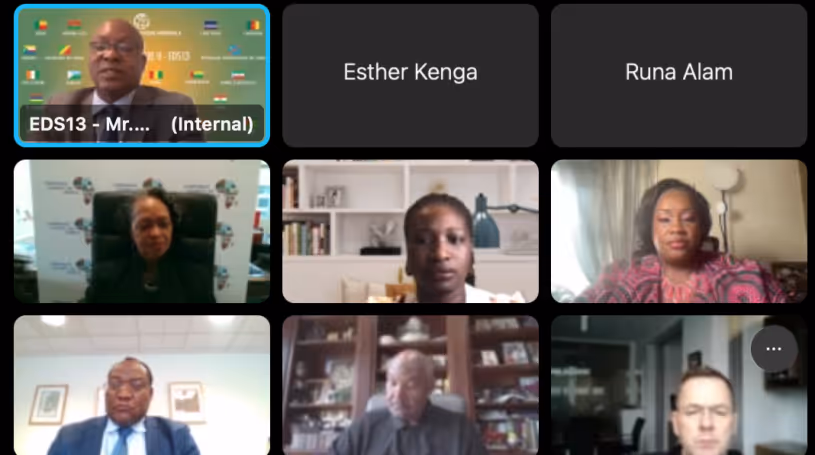
Task: Select the man in dark office tile
Action: coord(679,385)
